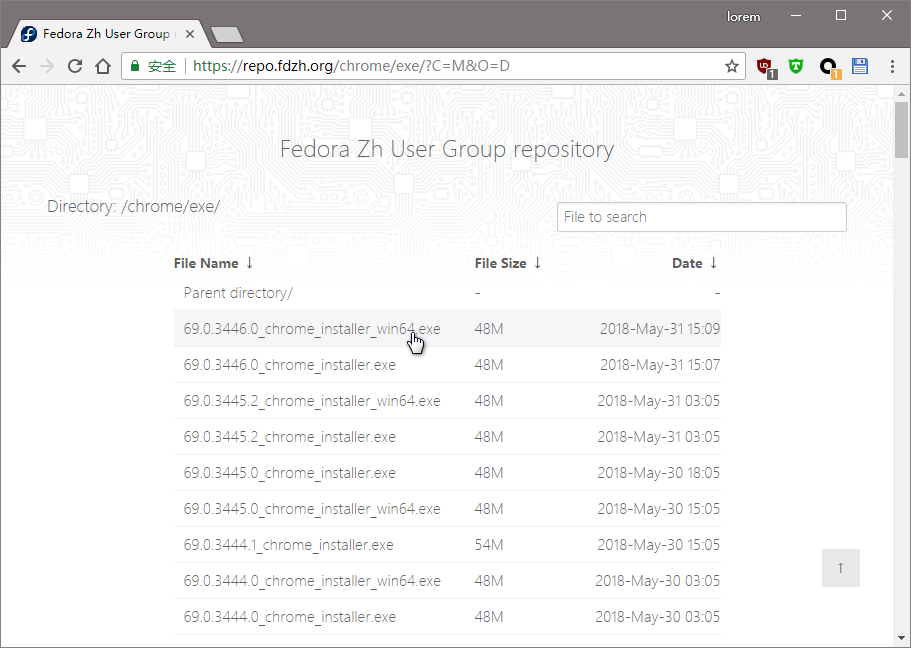This screenshot has height=648, width=911.
Task: Click the scrollbar up arrow
Action: [901, 93]
